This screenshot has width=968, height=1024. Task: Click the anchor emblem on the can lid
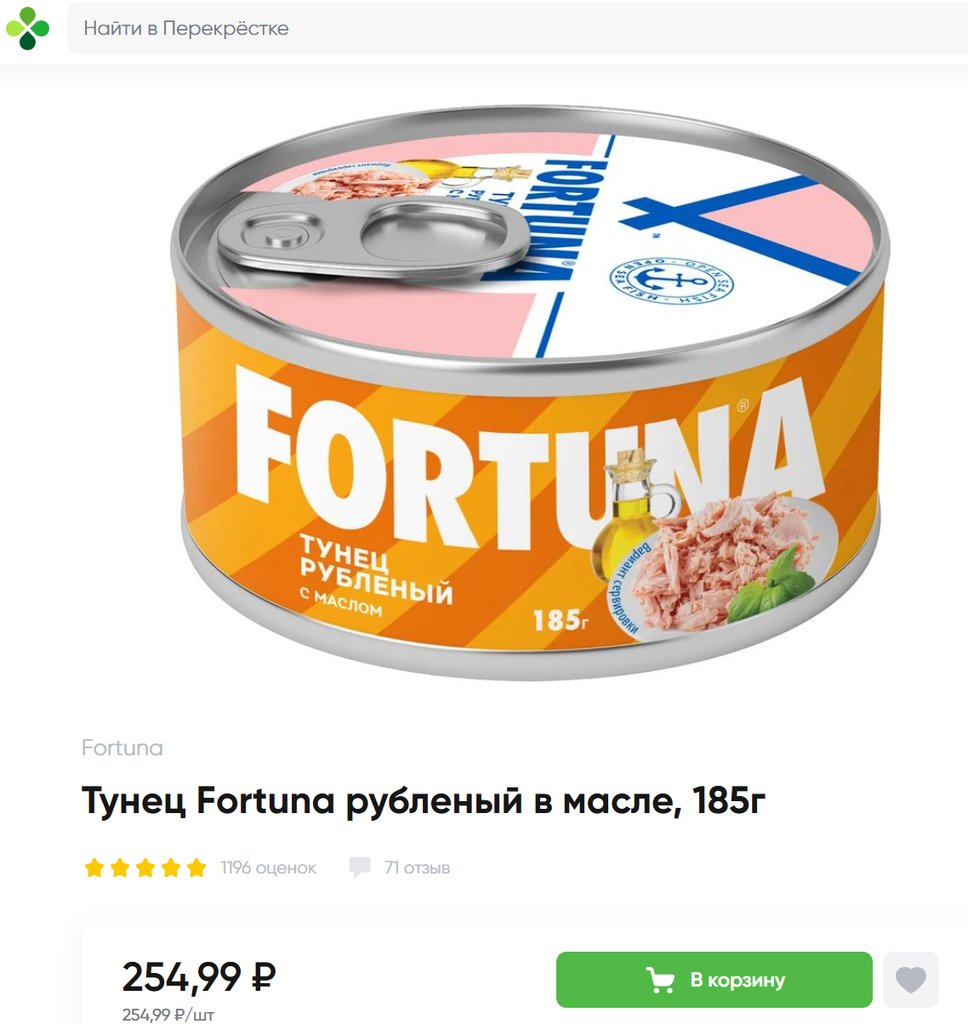pos(671,282)
